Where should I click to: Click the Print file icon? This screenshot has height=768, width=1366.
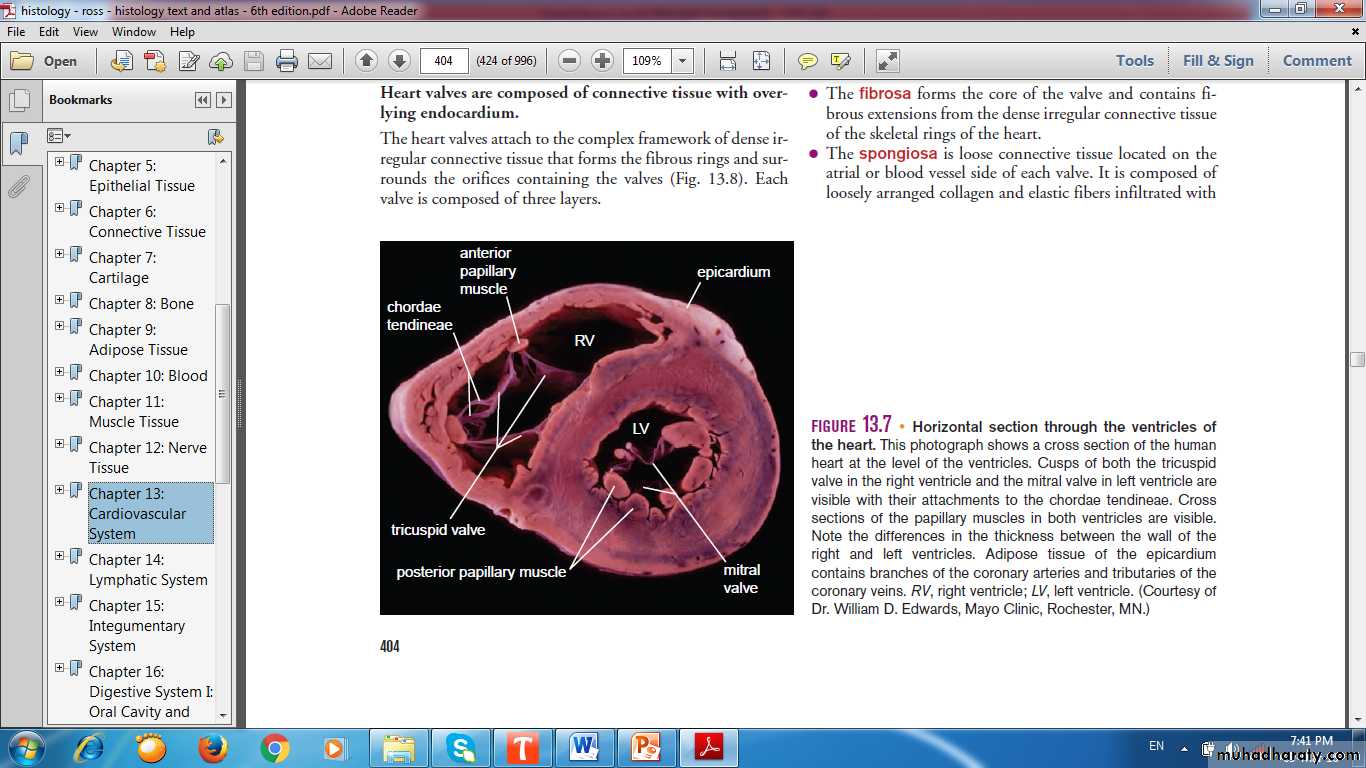[287, 61]
